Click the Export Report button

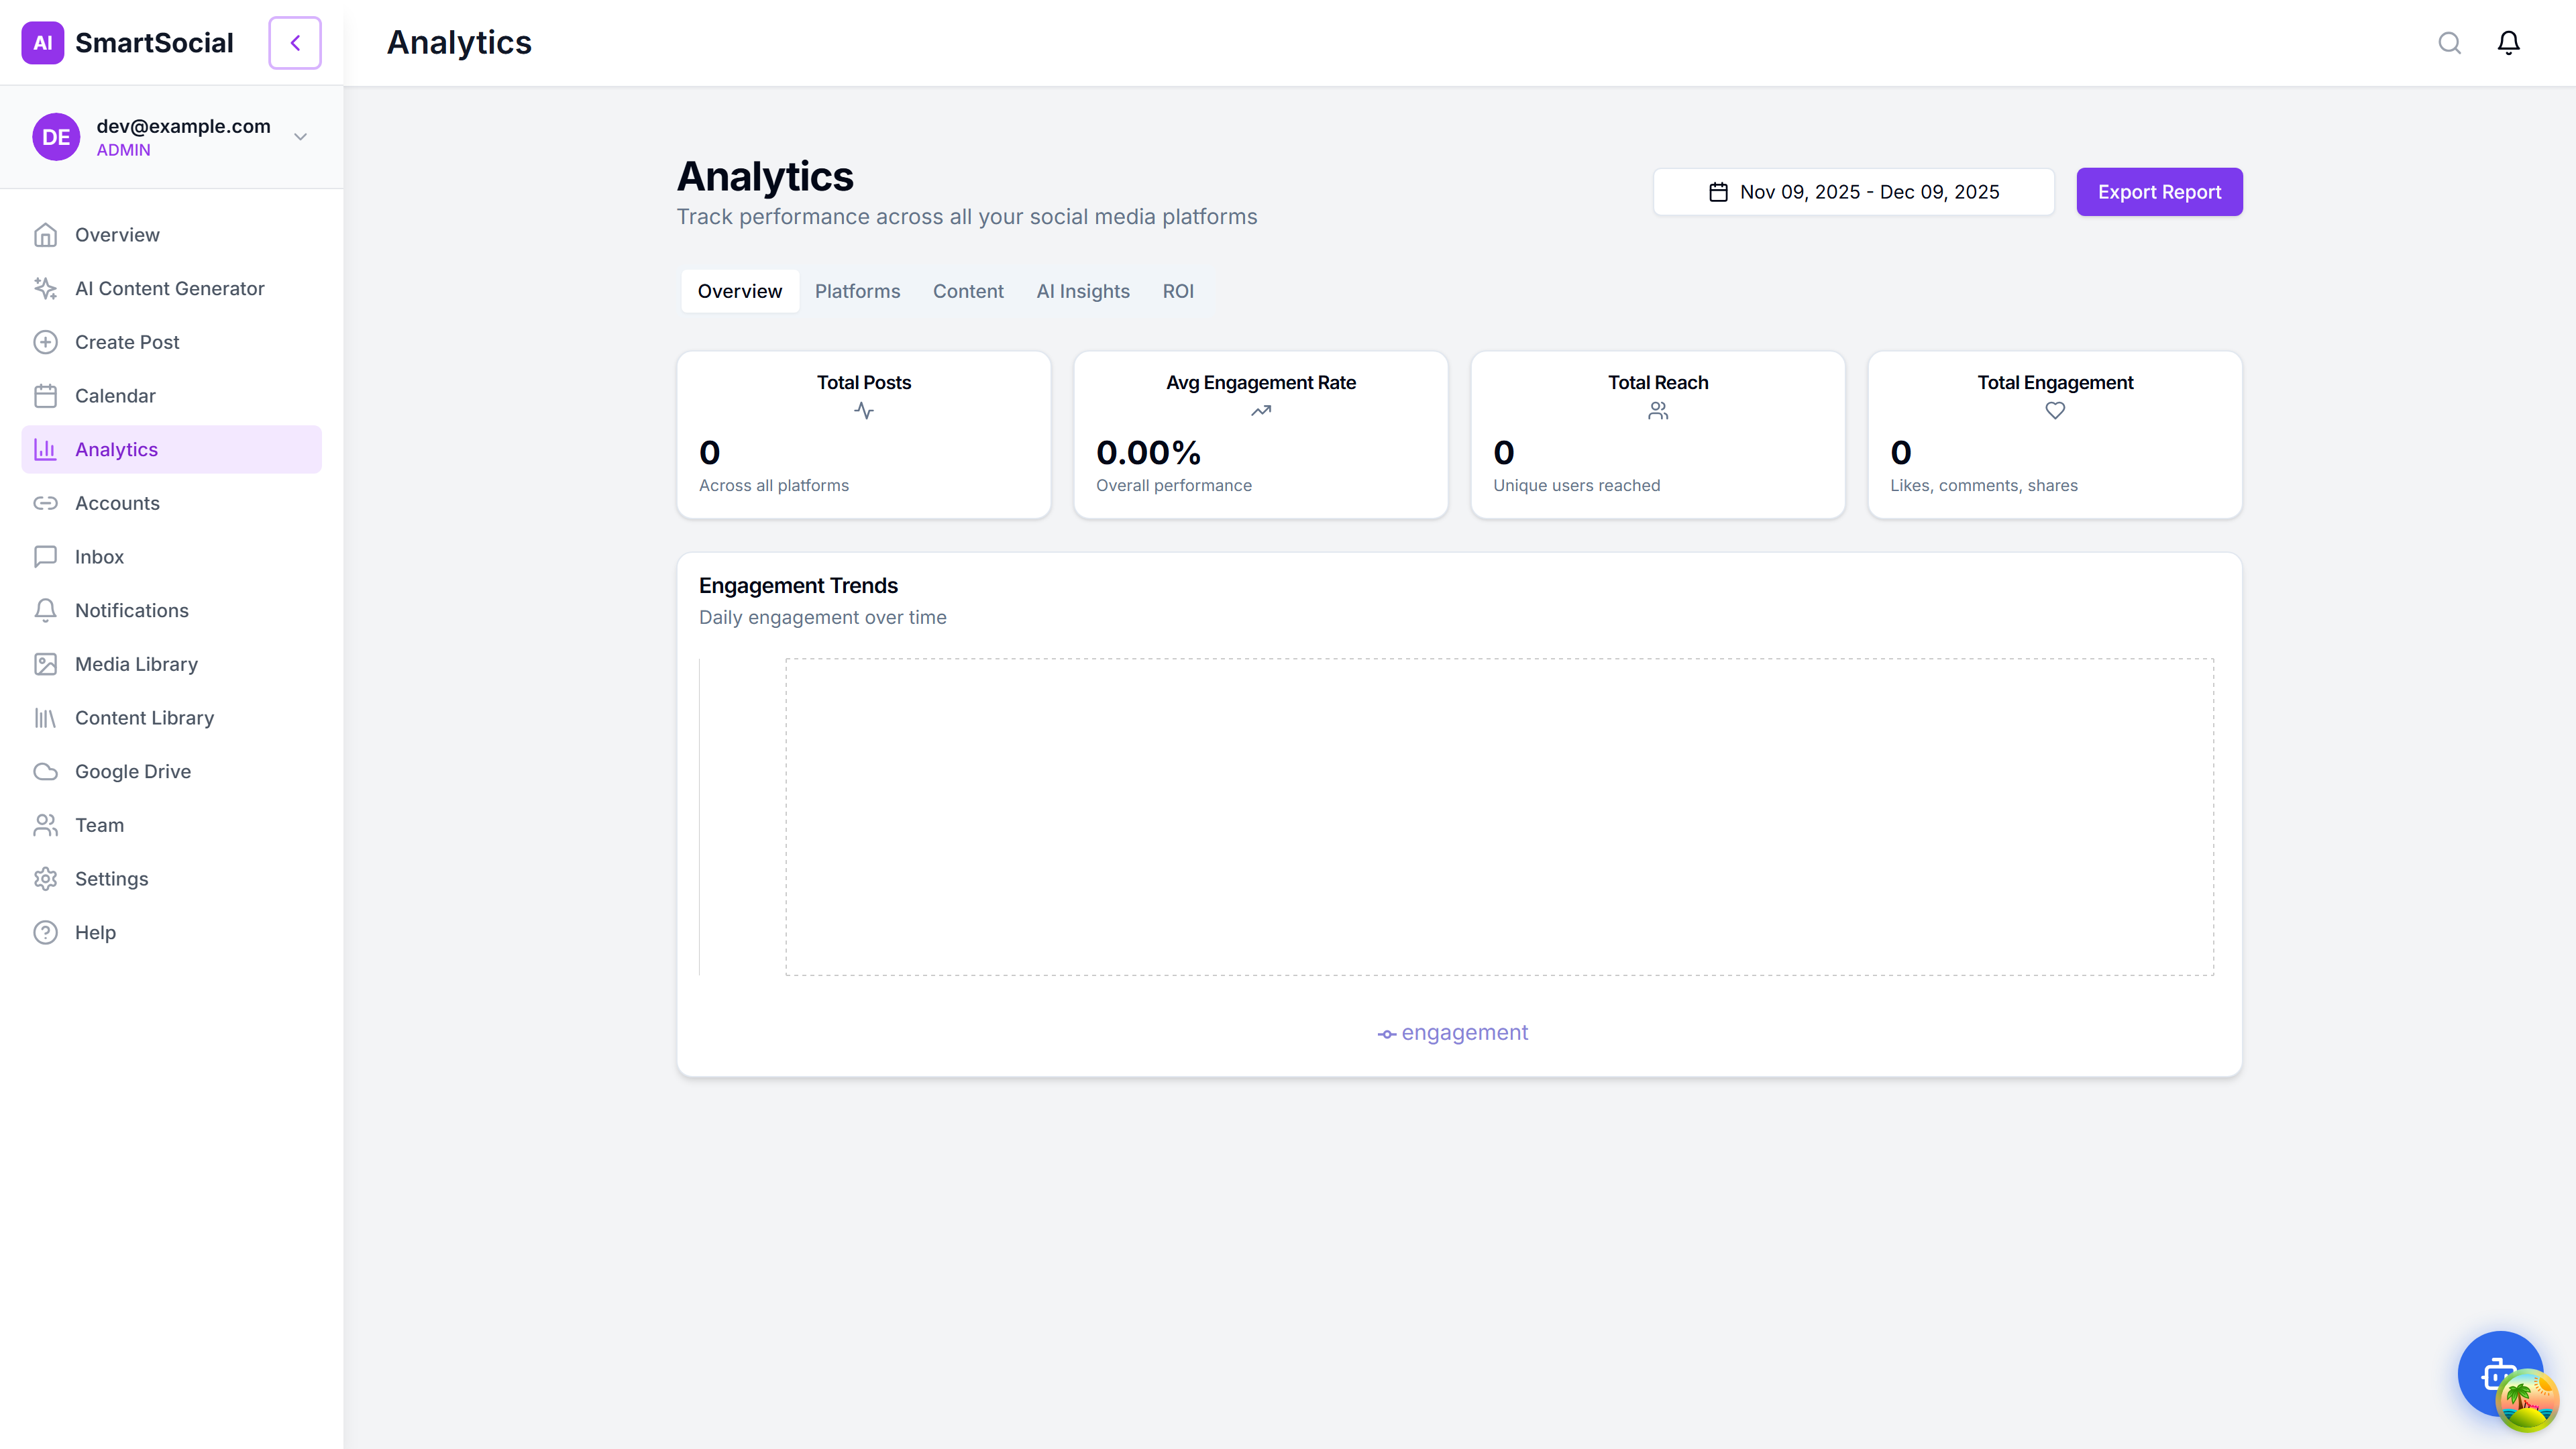point(2159,191)
